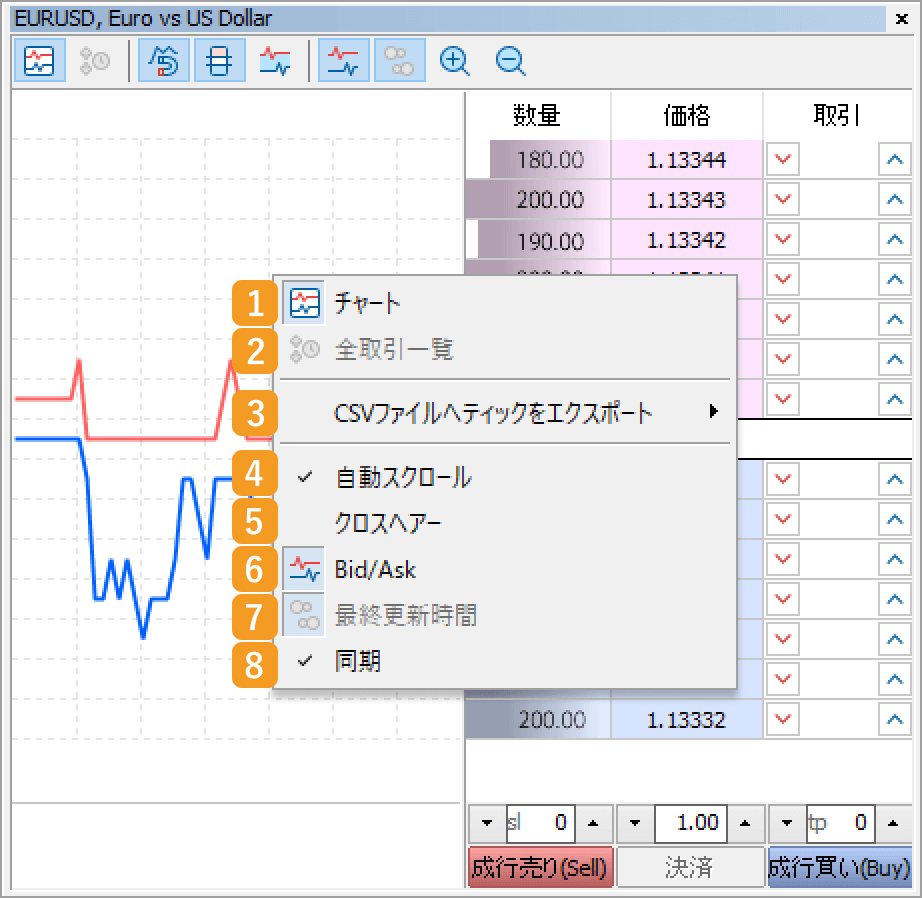This screenshot has height=898, width=922.
Task: Toggle the crosshair toolbar icon
Action: pyautogui.click(x=219, y=60)
